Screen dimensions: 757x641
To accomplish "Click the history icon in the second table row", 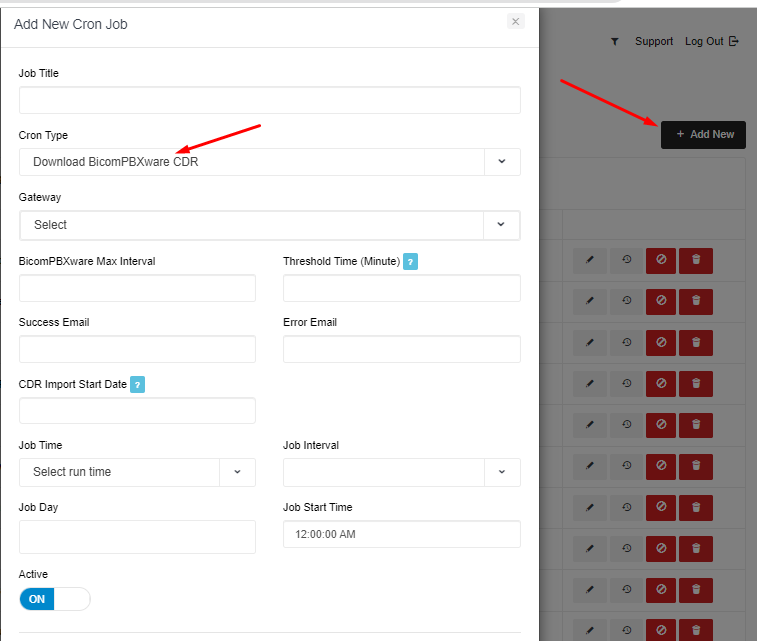I will point(627,302).
